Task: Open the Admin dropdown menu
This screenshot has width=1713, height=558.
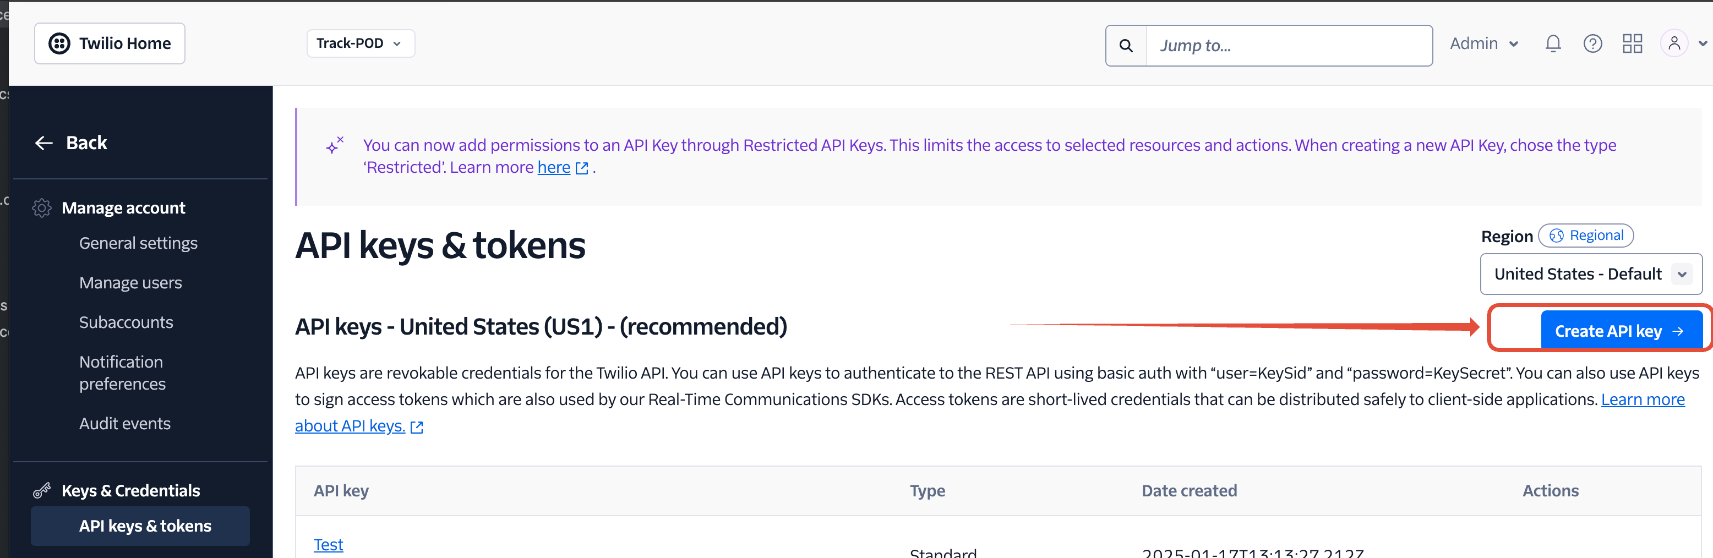Action: click(1484, 44)
